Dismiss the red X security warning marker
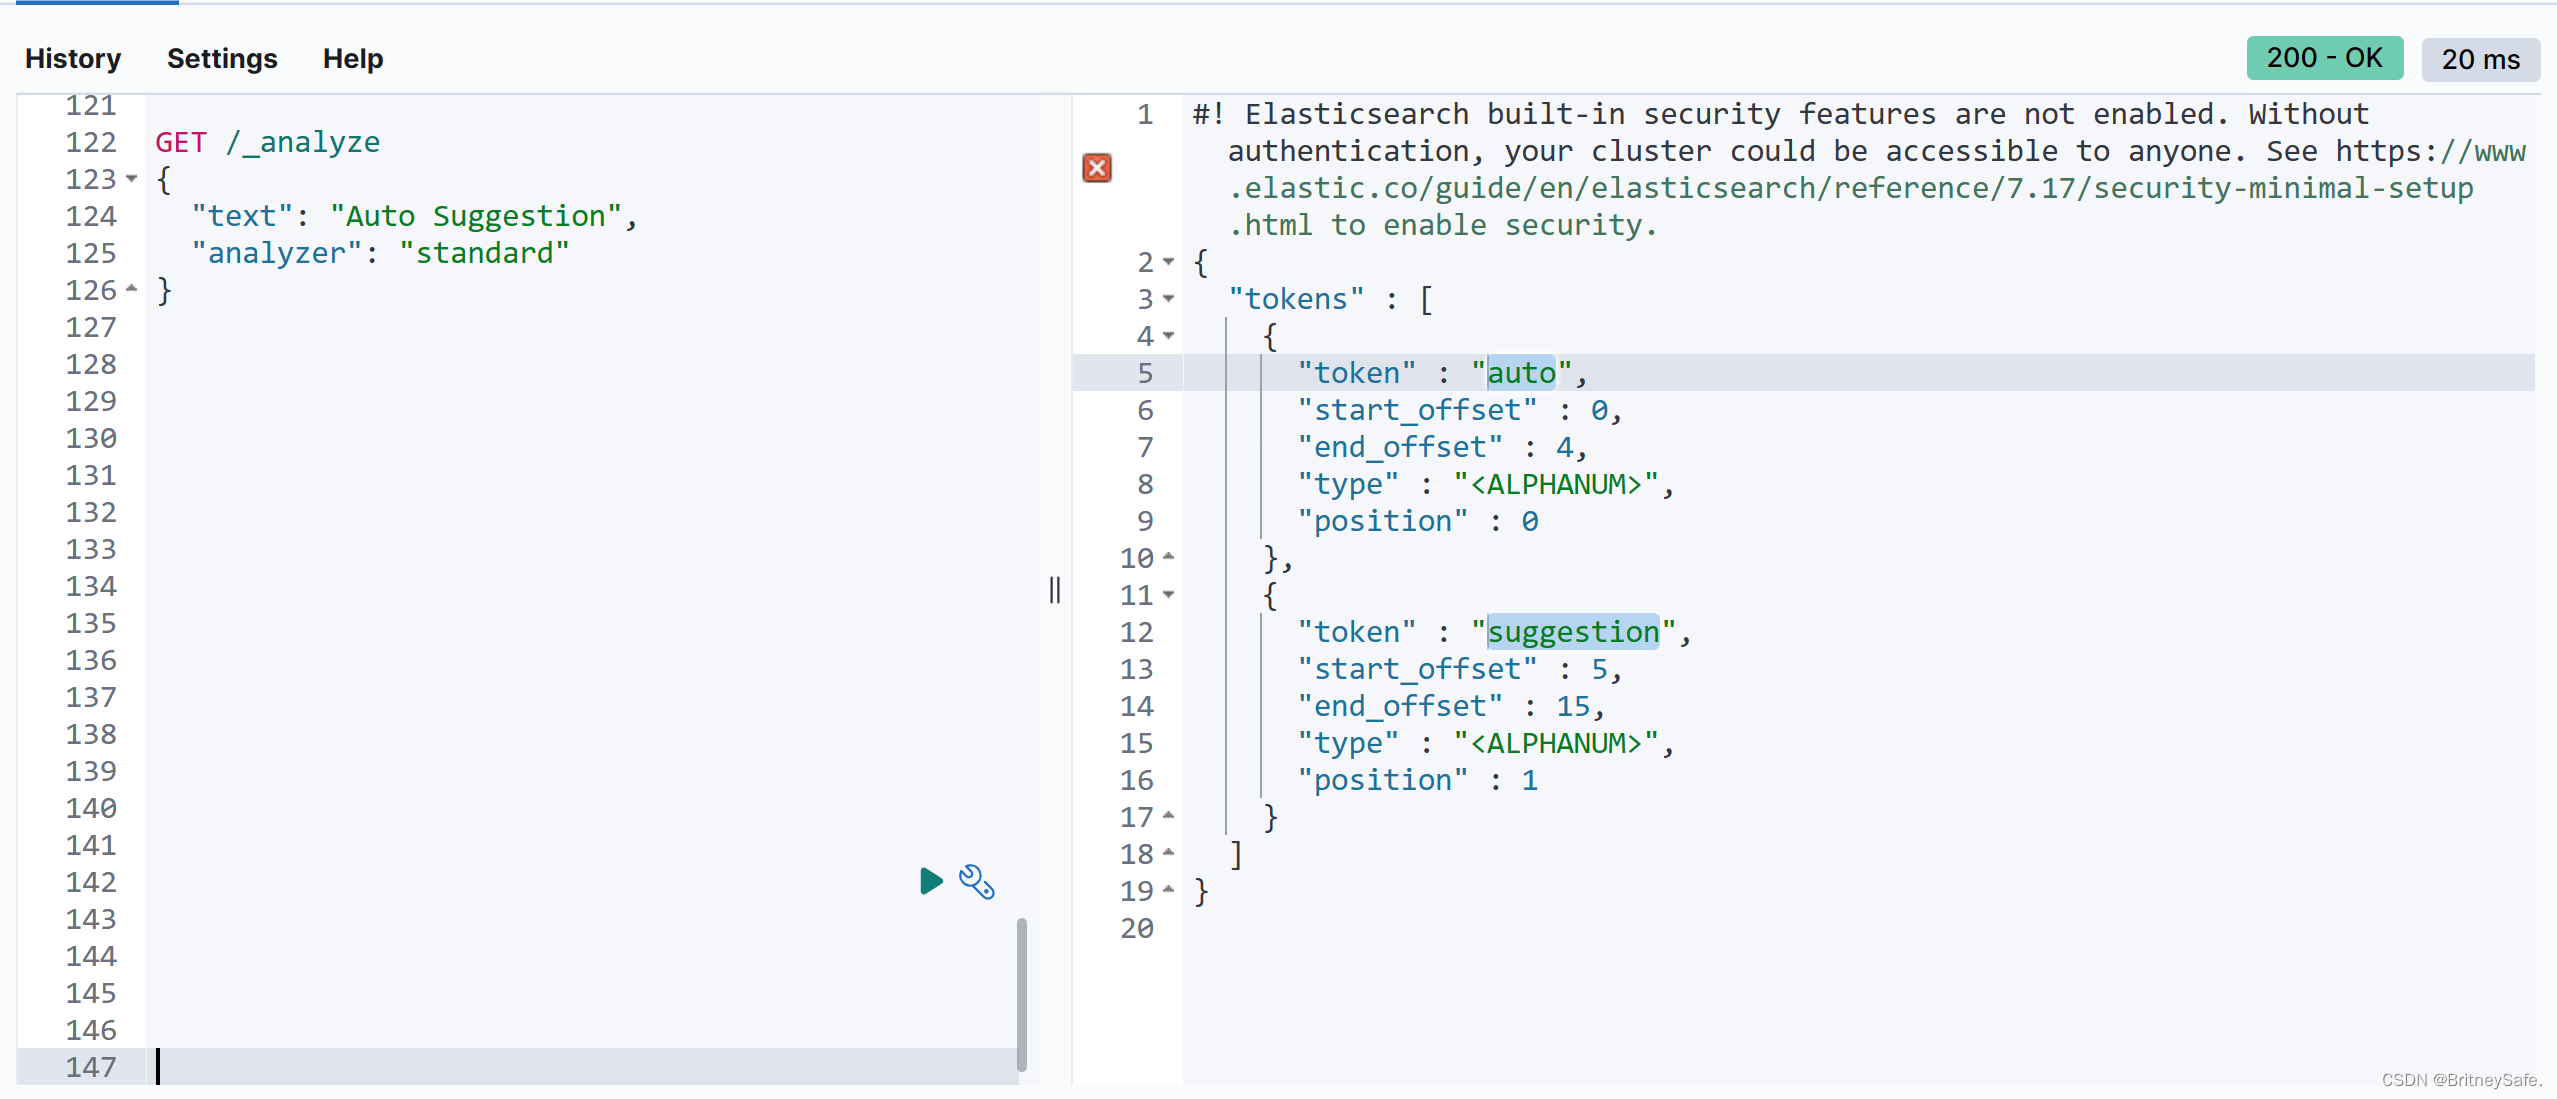Image resolution: width=2557 pixels, height=1099 pixels. [x=1097, y=168]
